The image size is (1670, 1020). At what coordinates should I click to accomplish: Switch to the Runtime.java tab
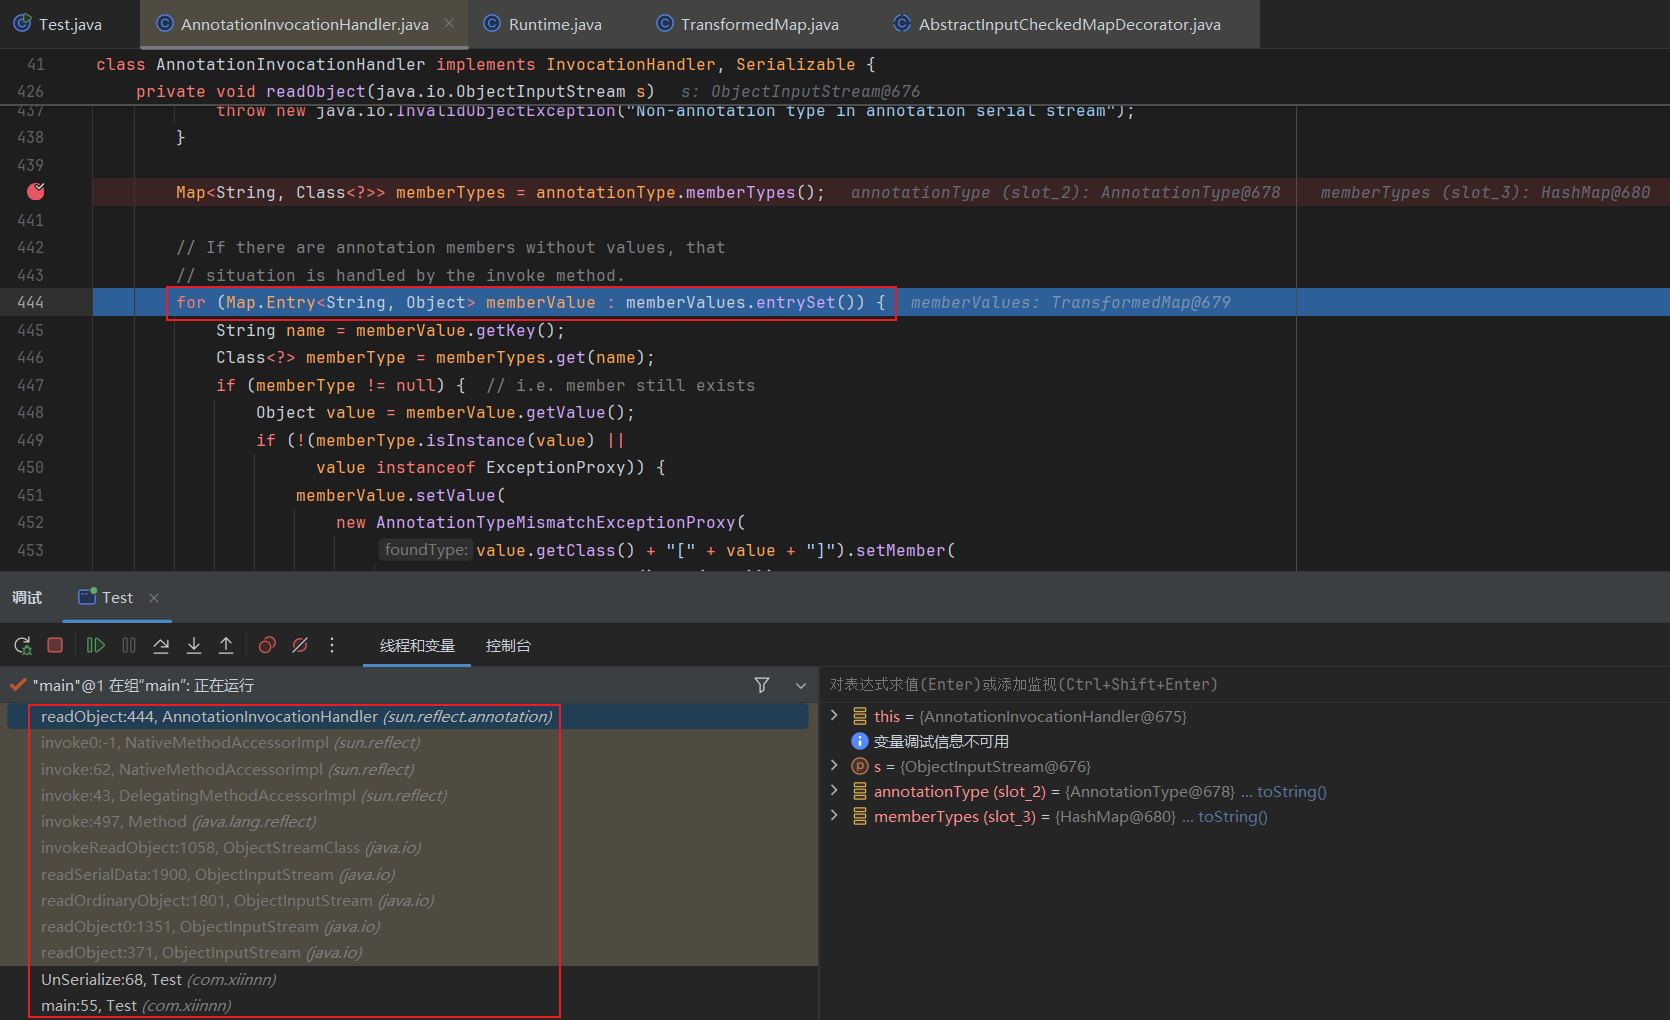click(x=554, y=24)
